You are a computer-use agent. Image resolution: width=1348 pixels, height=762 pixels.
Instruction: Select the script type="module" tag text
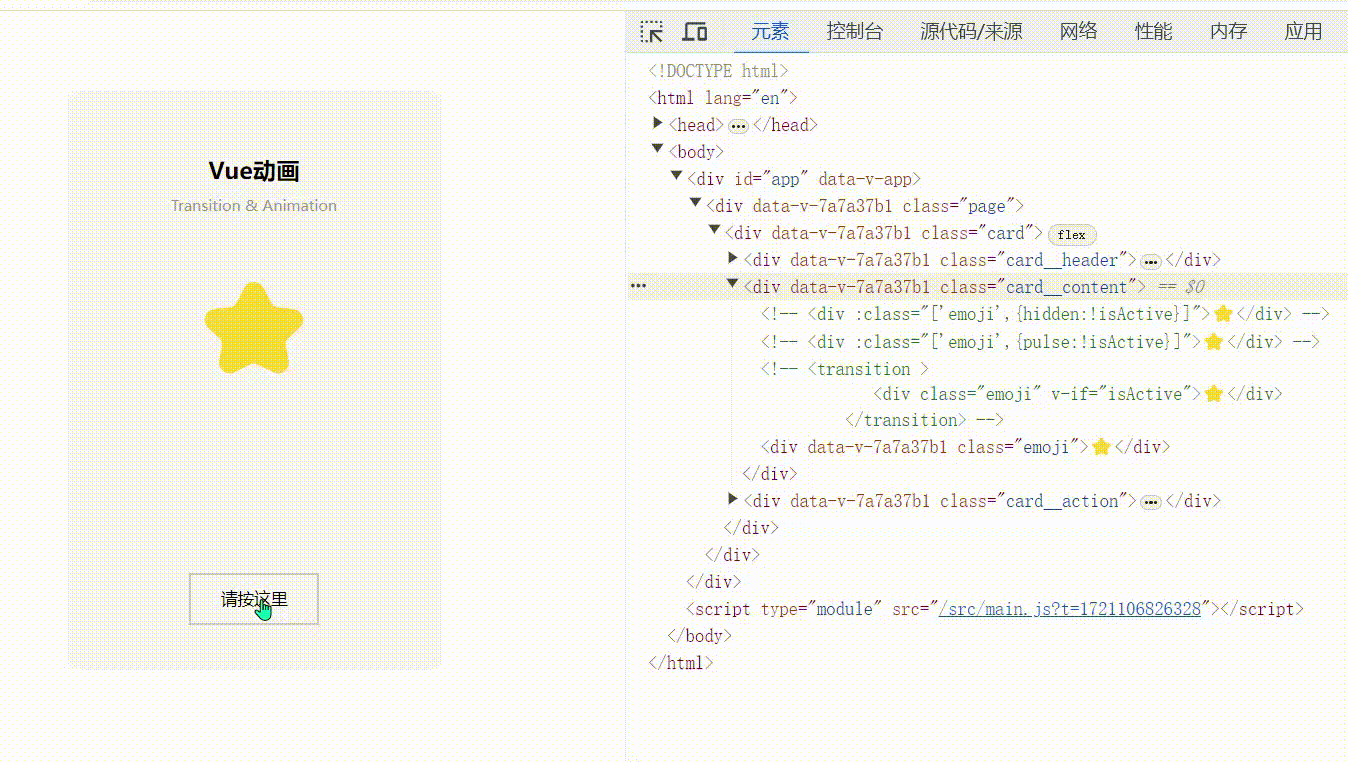[x=995, y=609]
